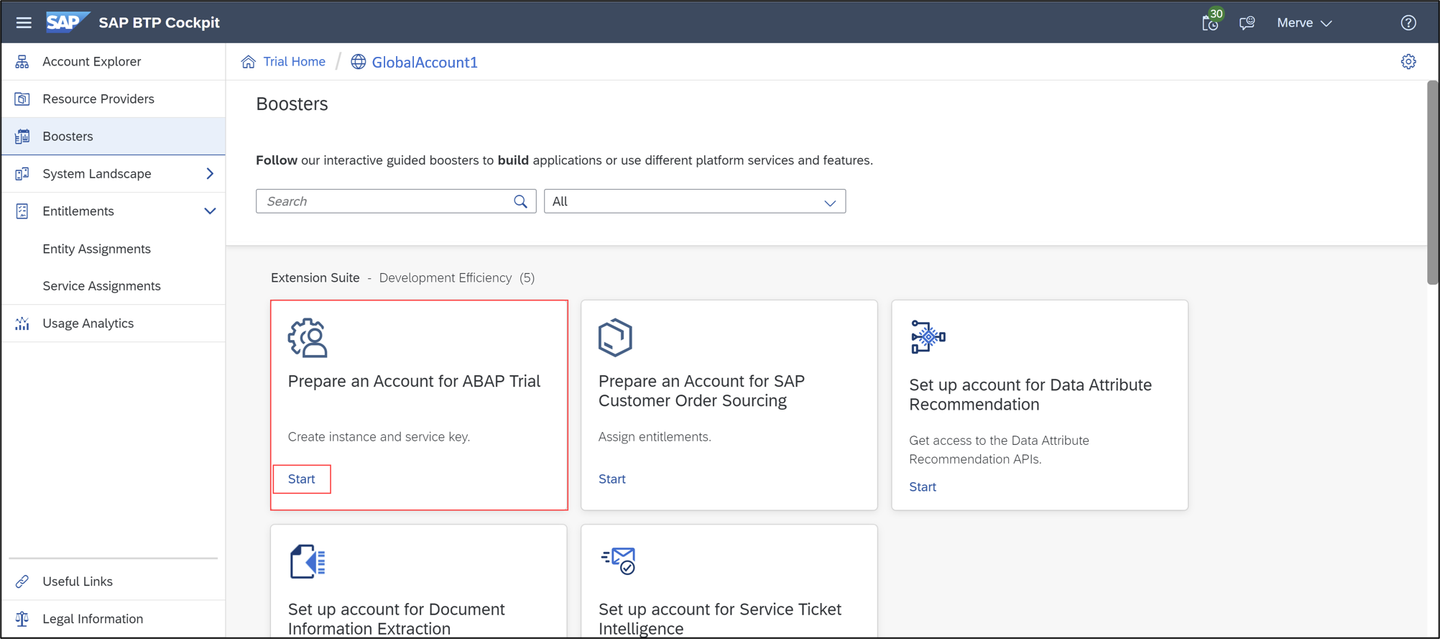The image size is (1440, 639).
Task: Click the ABAP Trial booster gear-person icon
Action: click(x=308, y=338)
